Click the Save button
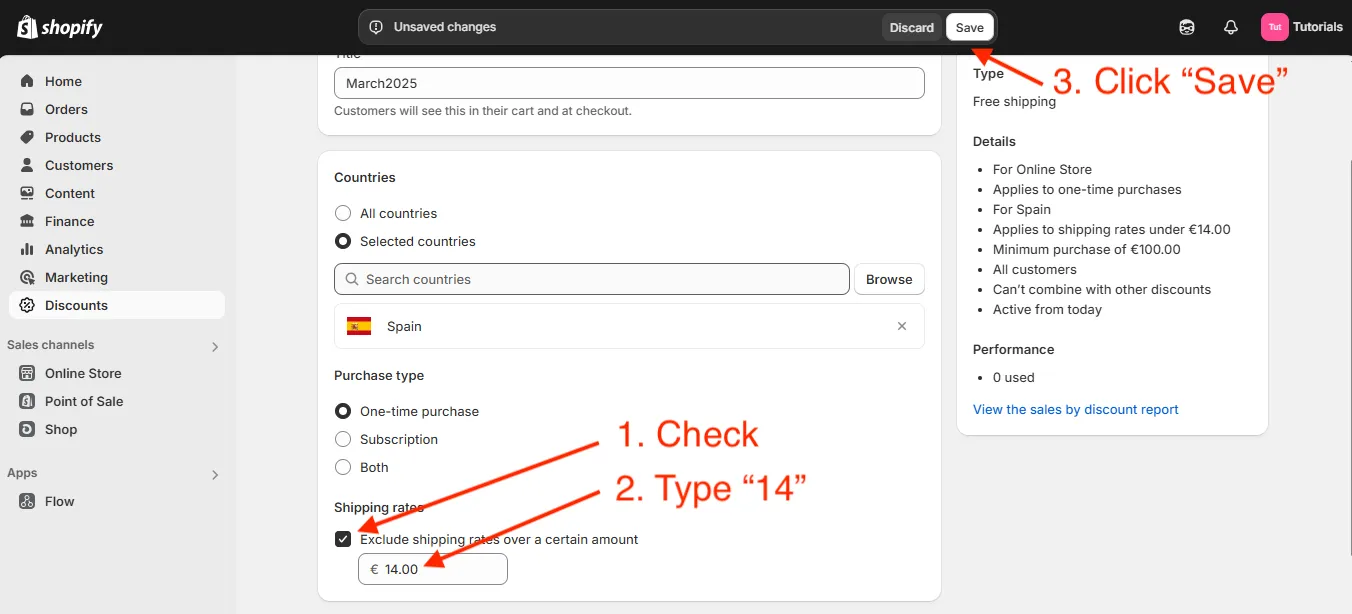Viewport: 1352px width, 614px height. (969, 27)
